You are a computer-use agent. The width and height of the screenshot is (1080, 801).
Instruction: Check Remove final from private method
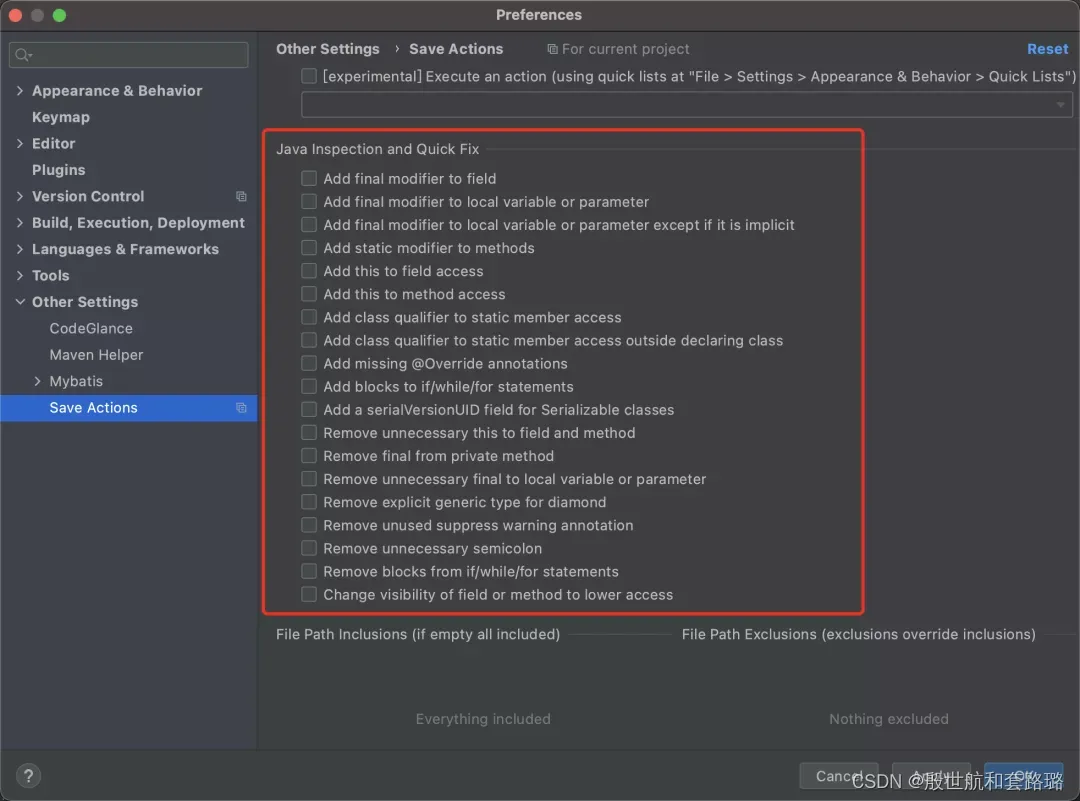point(309,456)
